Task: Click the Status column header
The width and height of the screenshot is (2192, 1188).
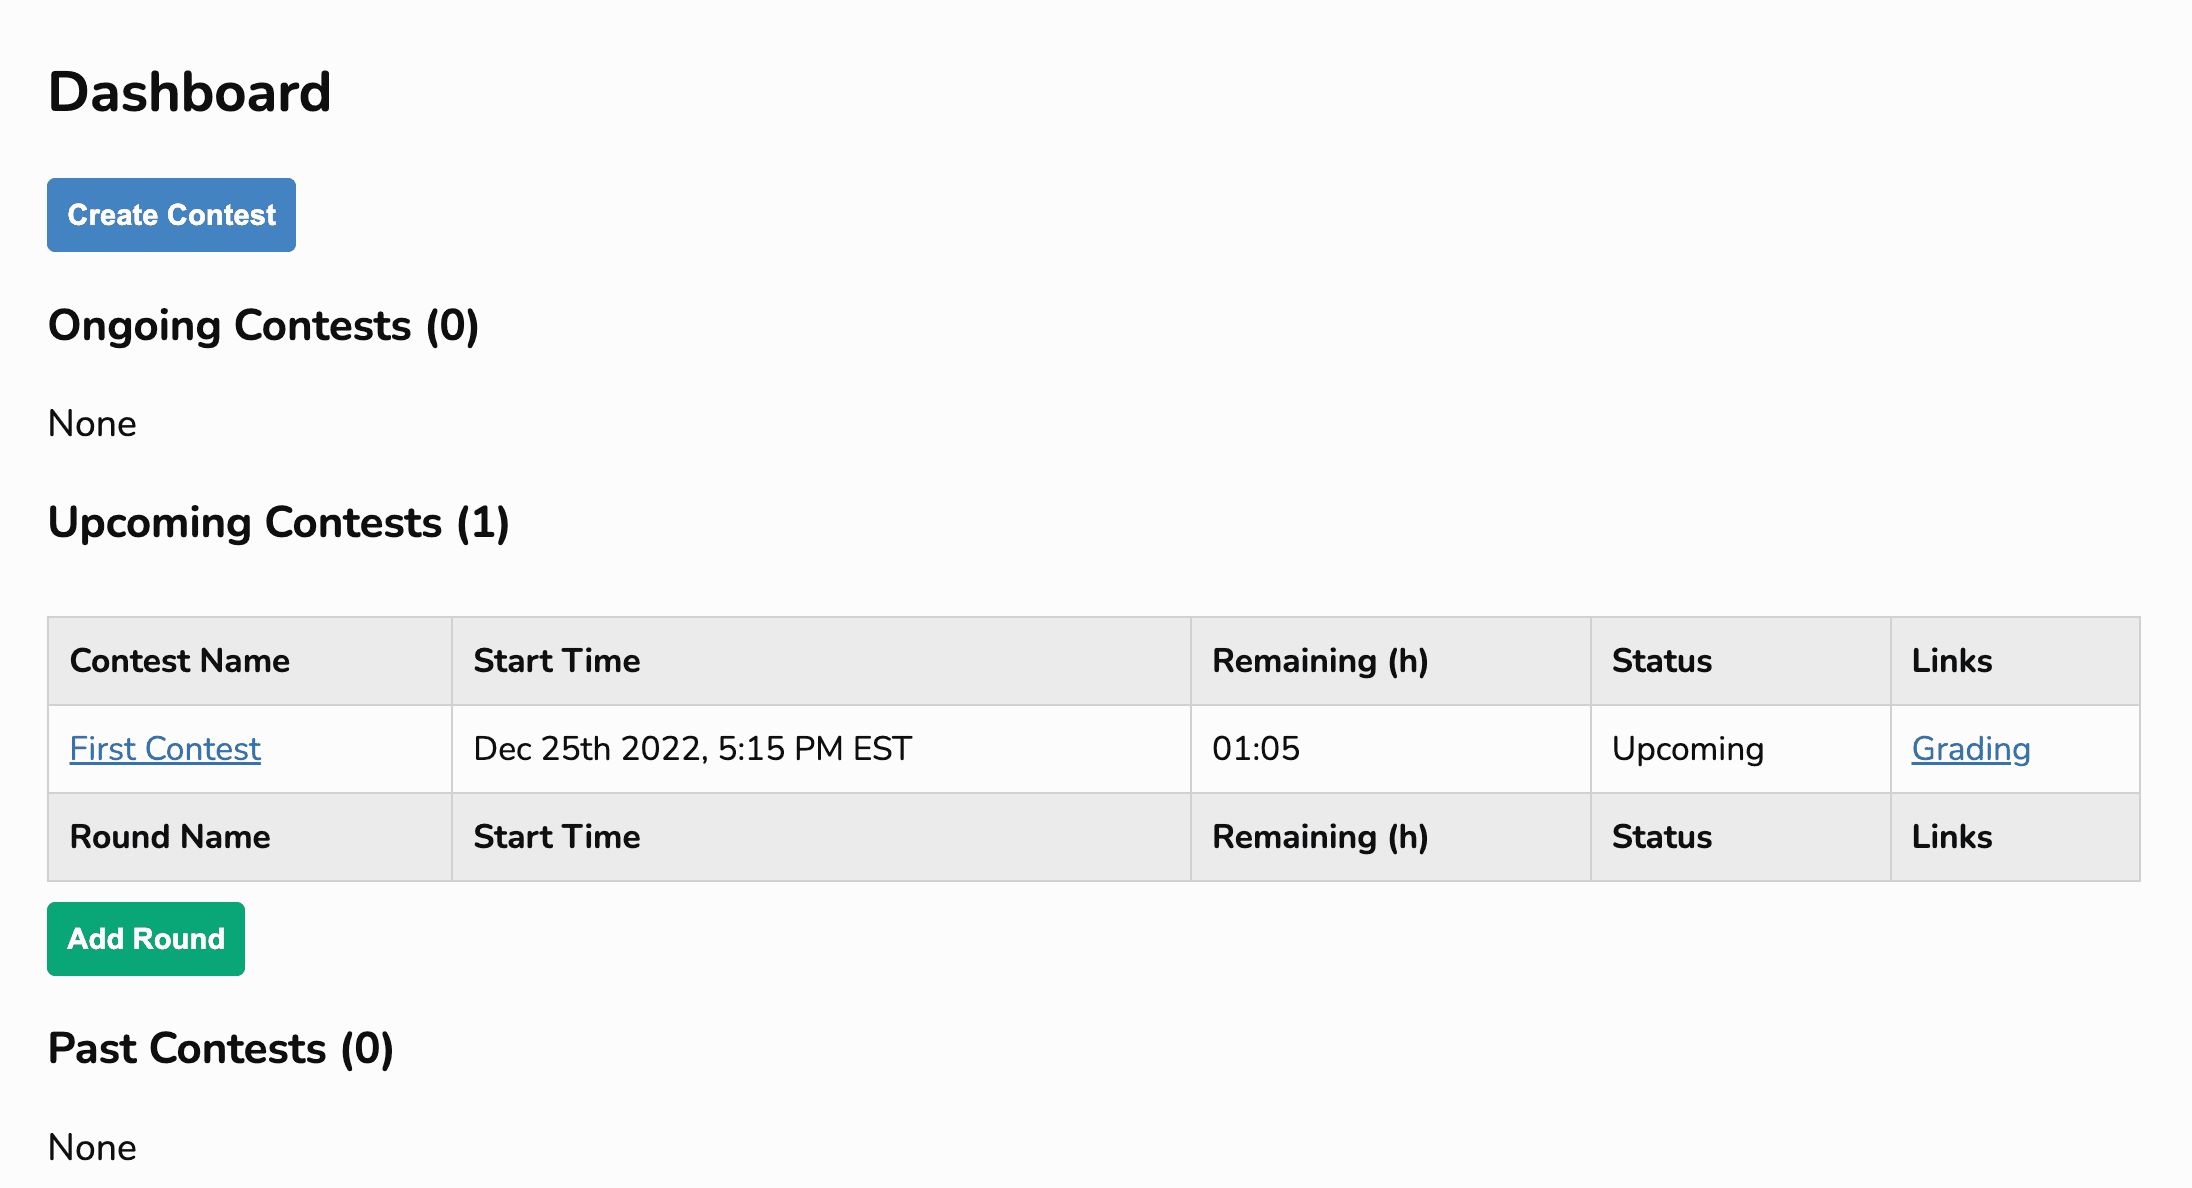Action: (x=1661, y=660)
